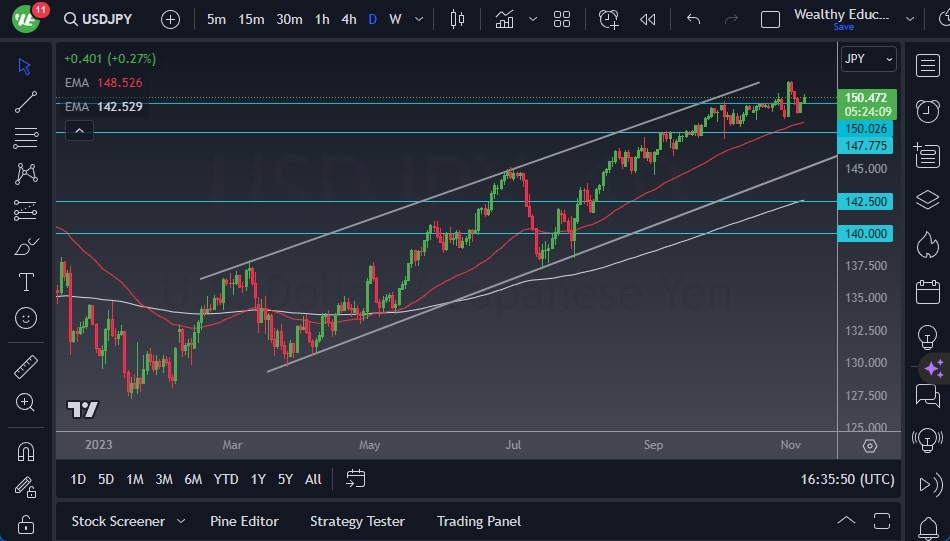This screenshot has height=541, width=950.
Task: Select the trend line drawing tool
Action: click(x=26, y=101)
